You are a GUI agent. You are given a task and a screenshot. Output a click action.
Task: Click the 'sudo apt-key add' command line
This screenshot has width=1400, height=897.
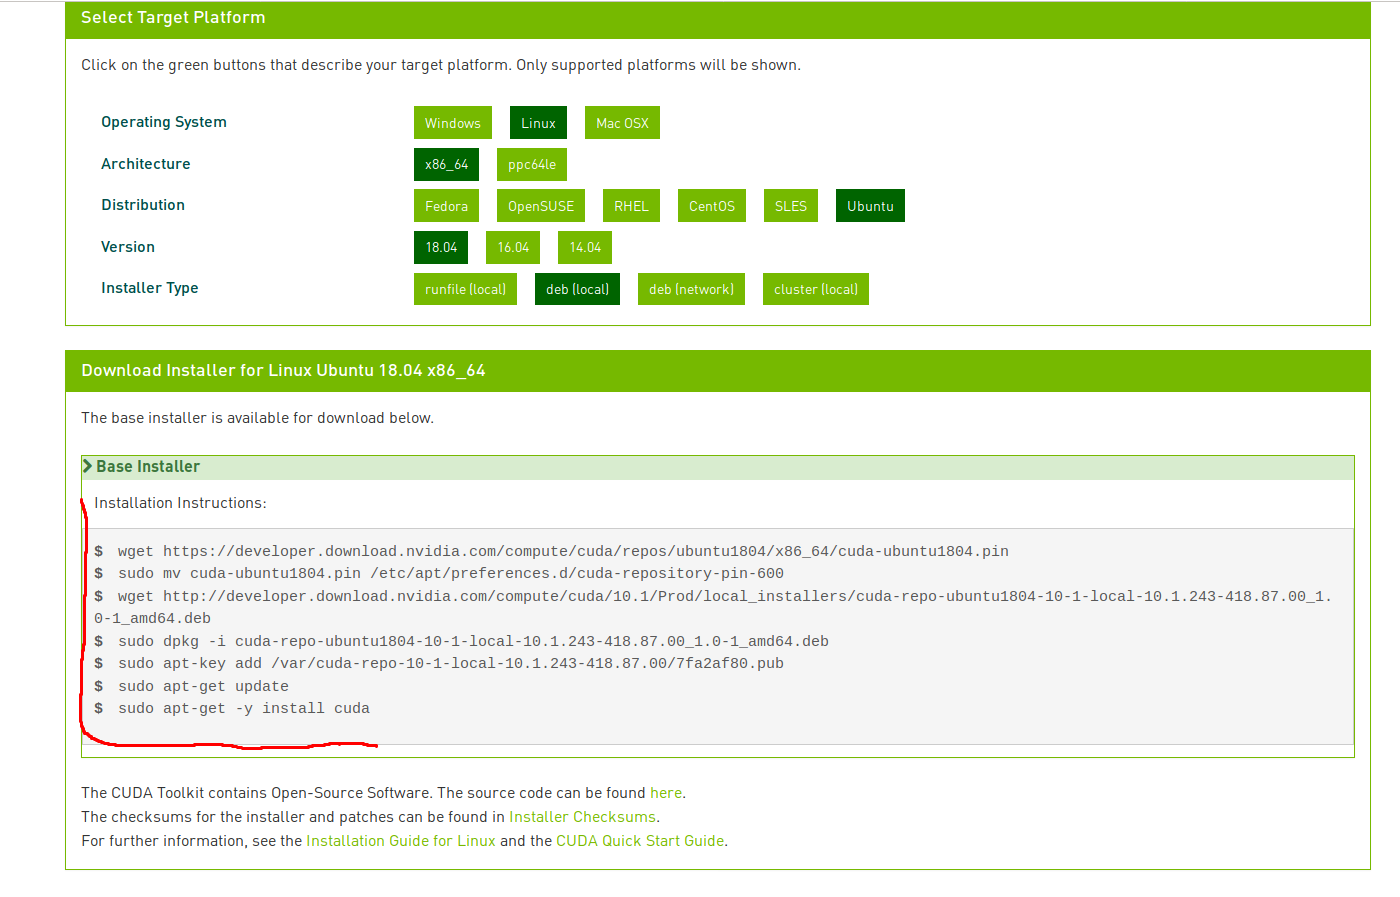pyautogui.click(x=451, y=663)
